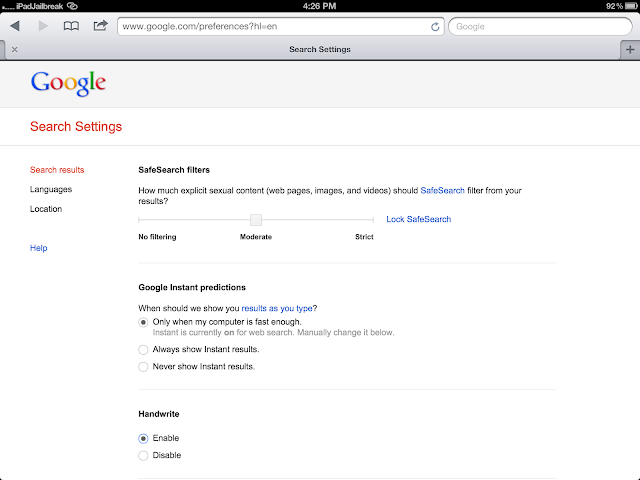The width and height of the screenshot is (640, 480).
Task: Click the SafeSearch filter slider handle
Action: pos(256,219)
